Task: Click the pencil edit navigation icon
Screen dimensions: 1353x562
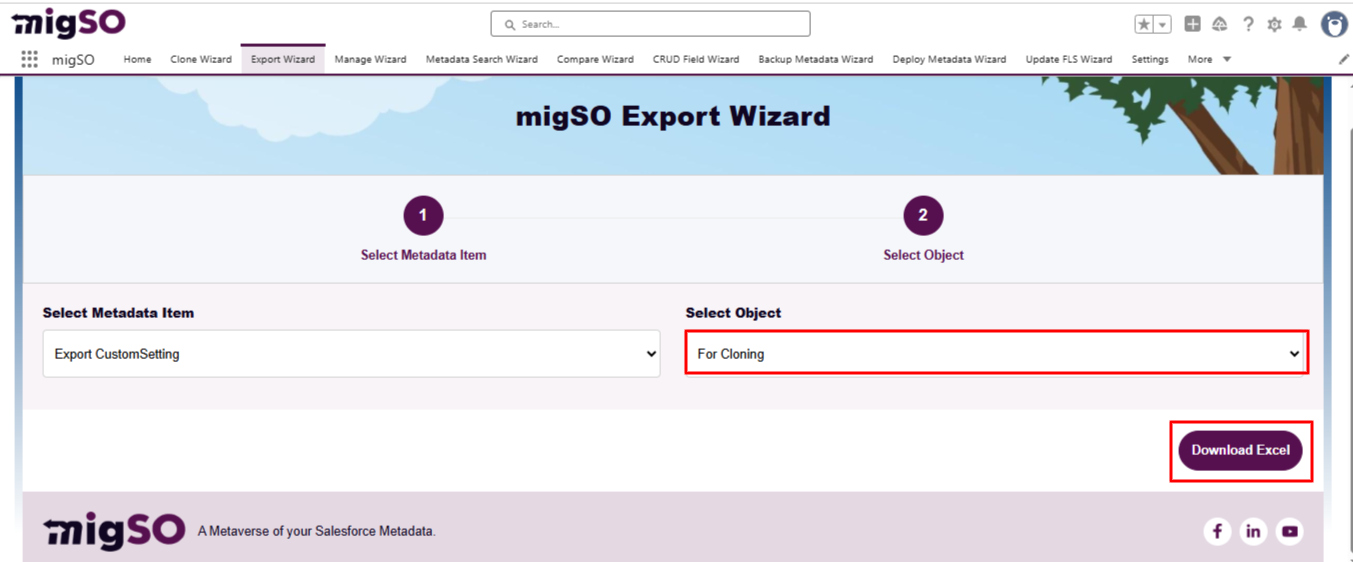Action: tap(1344, 59)
